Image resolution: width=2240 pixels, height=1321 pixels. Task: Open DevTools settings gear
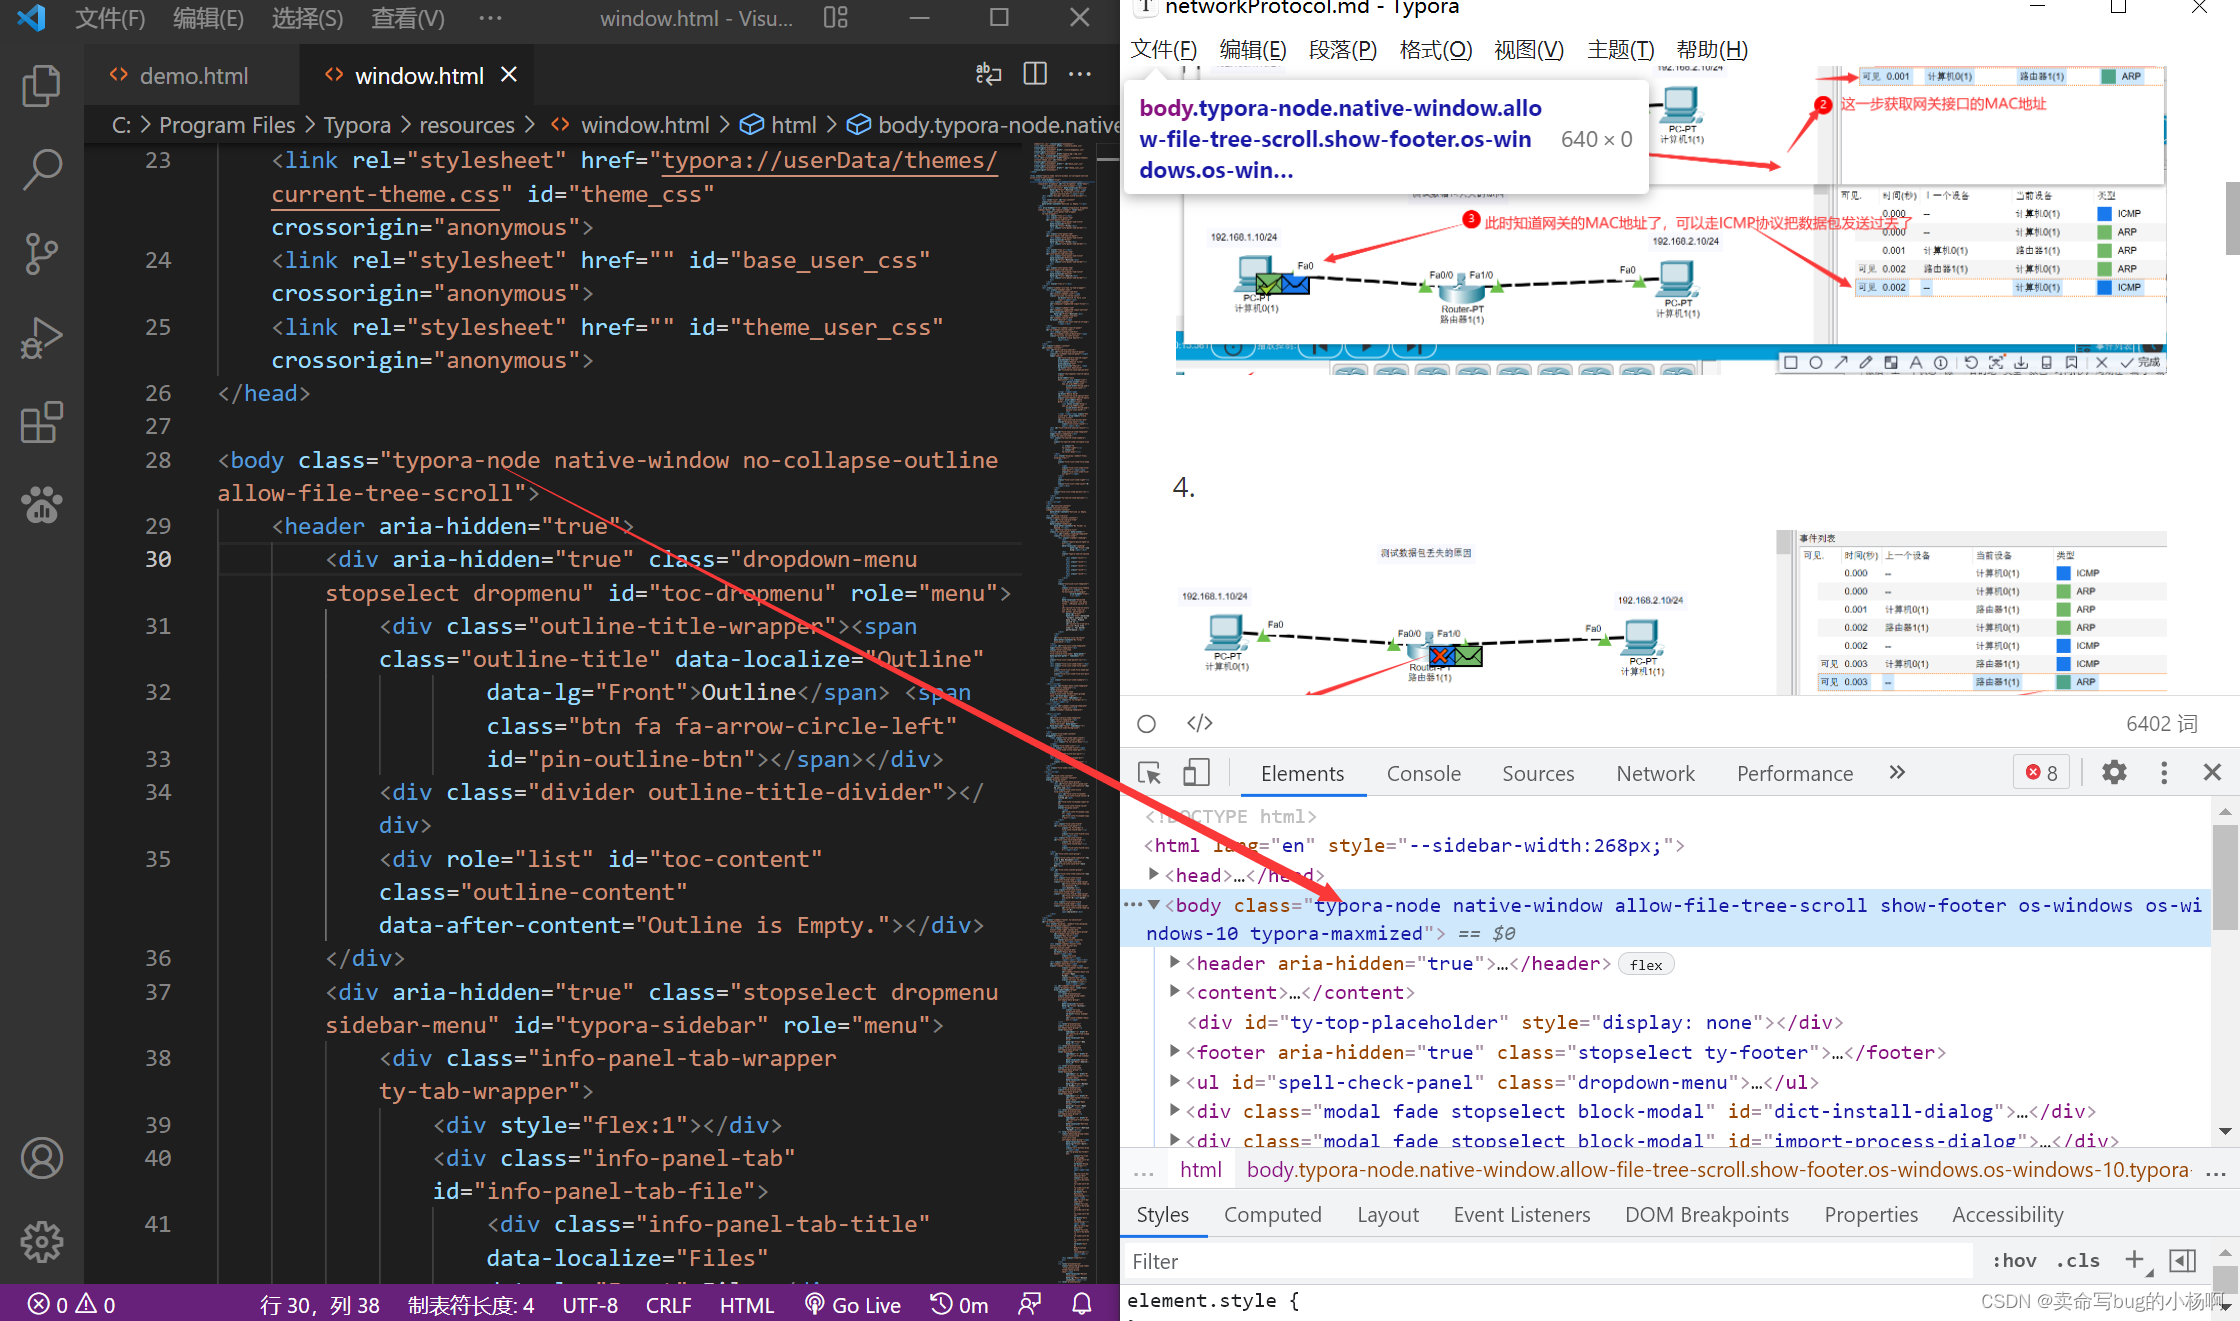tap(2114, 773)
